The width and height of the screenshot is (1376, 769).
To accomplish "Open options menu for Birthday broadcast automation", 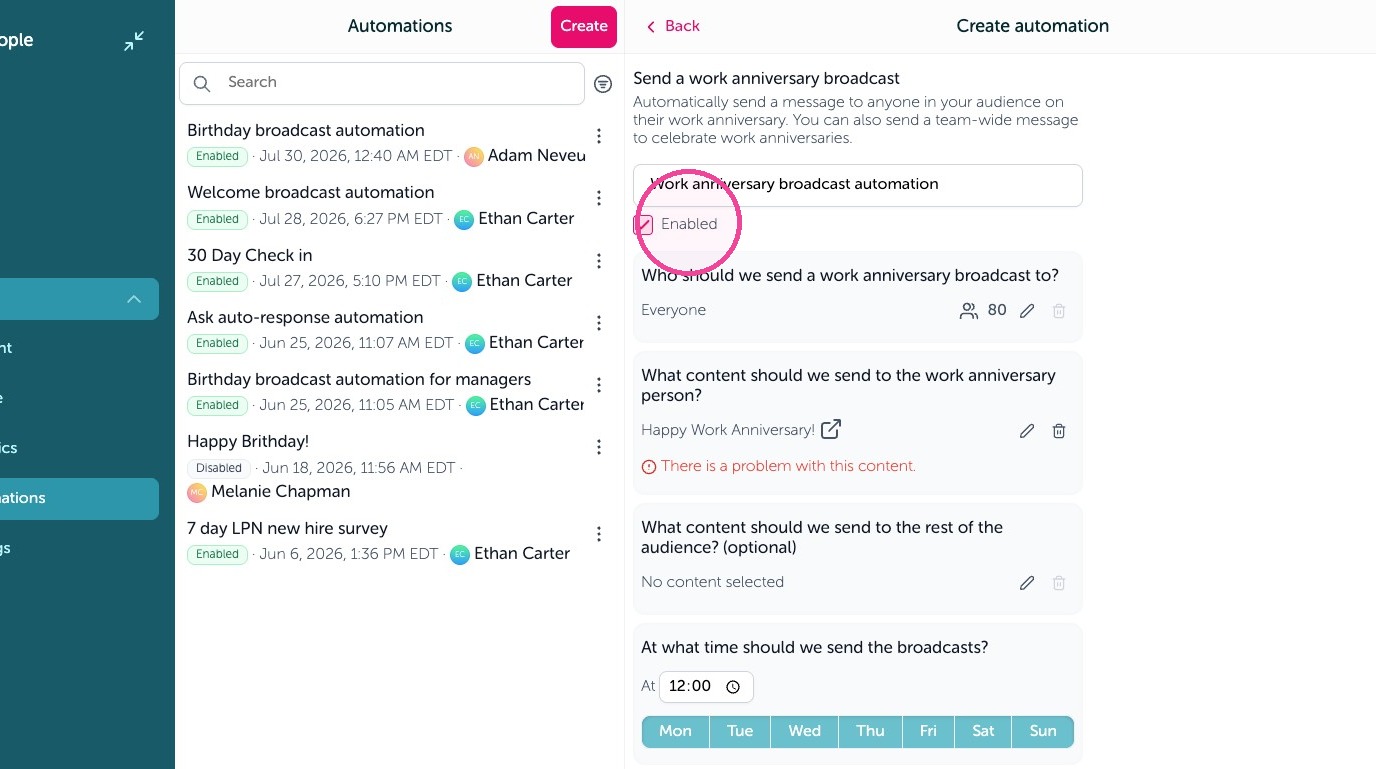I will click(x=599, y=136).
